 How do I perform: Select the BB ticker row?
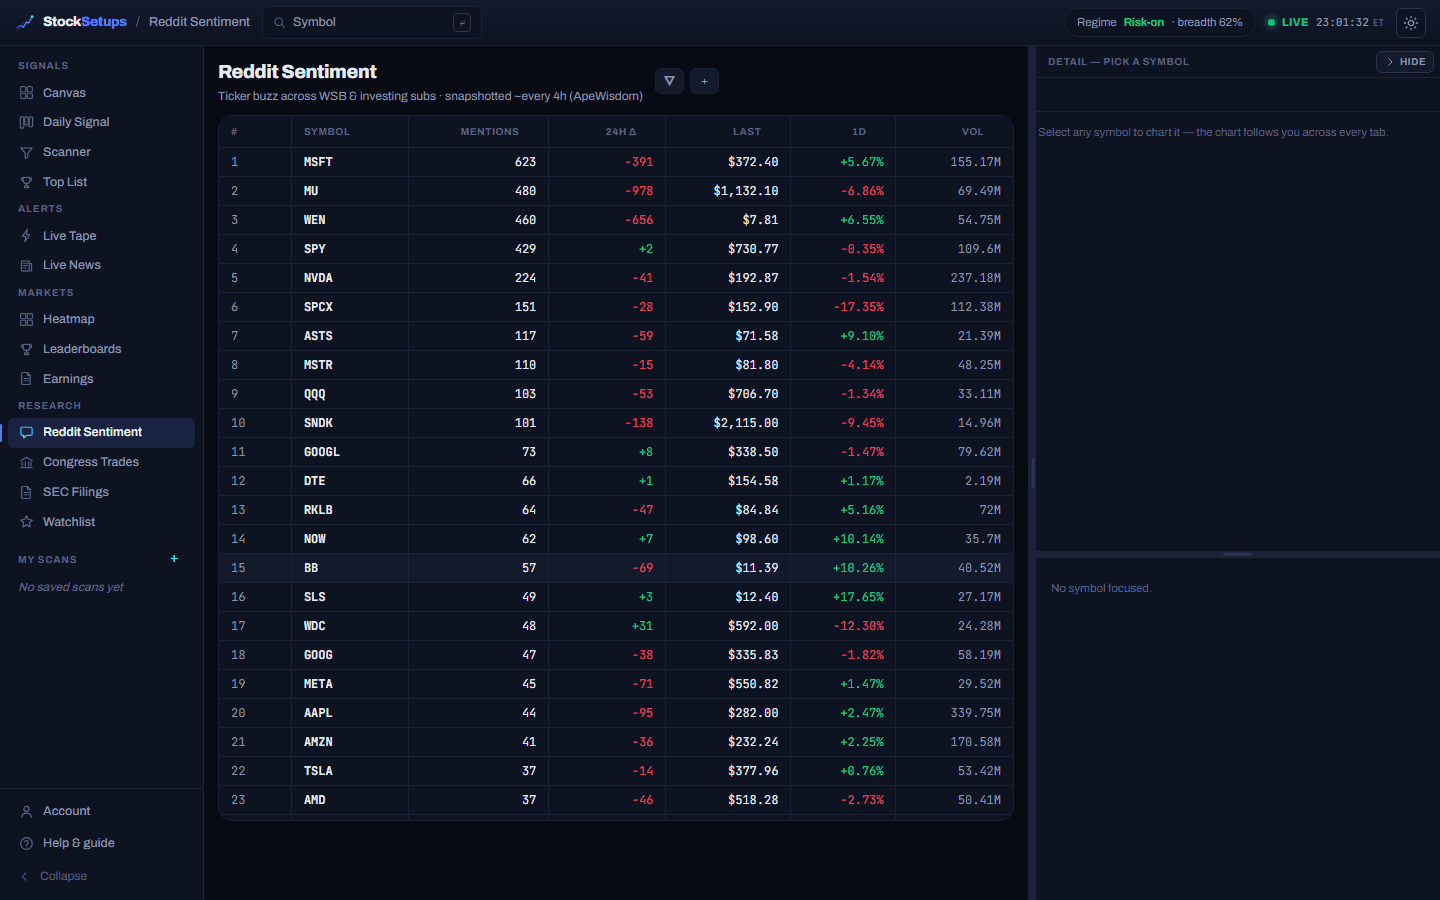tap(616, 568)
